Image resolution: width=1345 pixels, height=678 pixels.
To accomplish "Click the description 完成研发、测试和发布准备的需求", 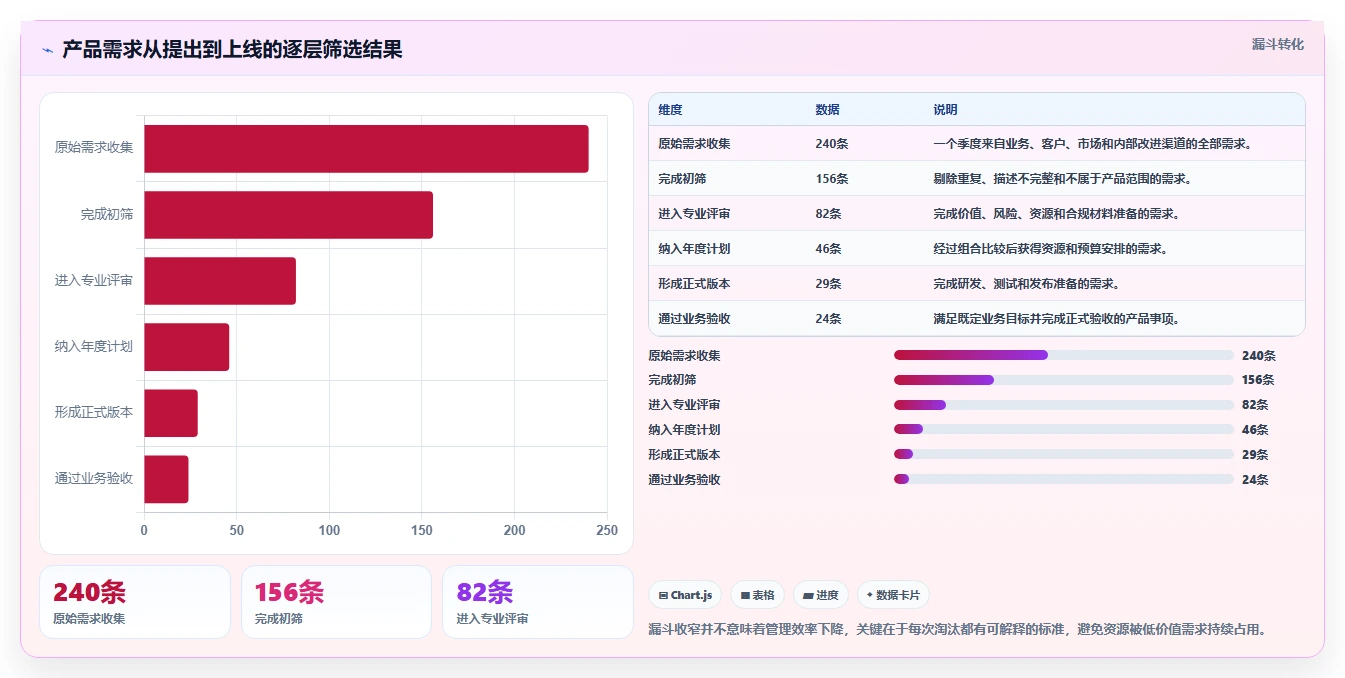I will pyautogui.click(x=1026, y=284).
